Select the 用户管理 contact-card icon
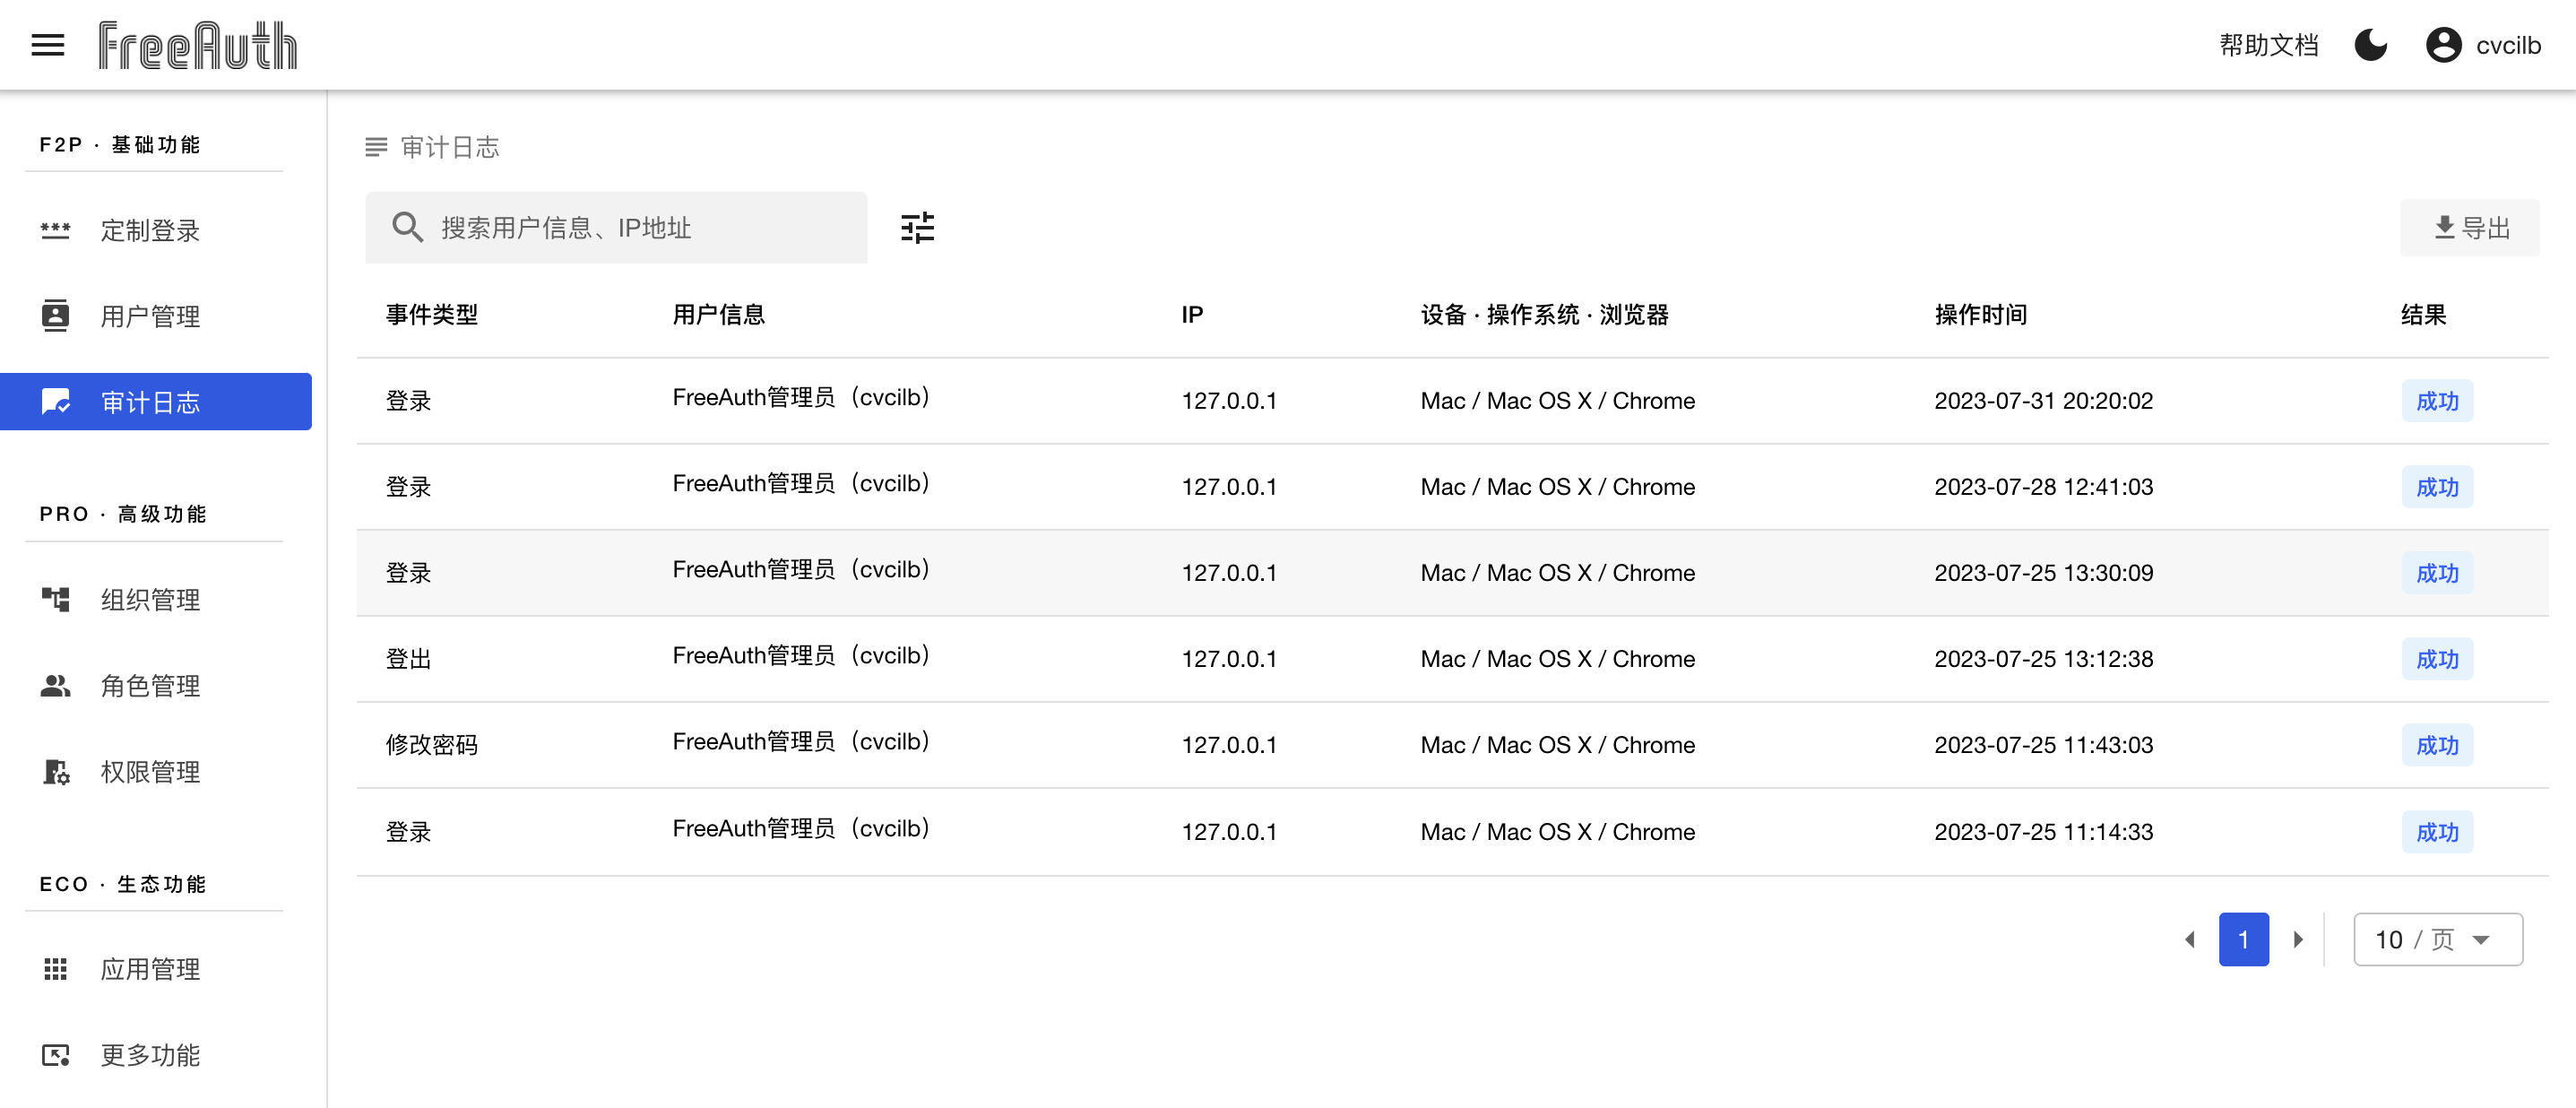Viewport: 2576px width, 1108px height. tap(55, 316)
